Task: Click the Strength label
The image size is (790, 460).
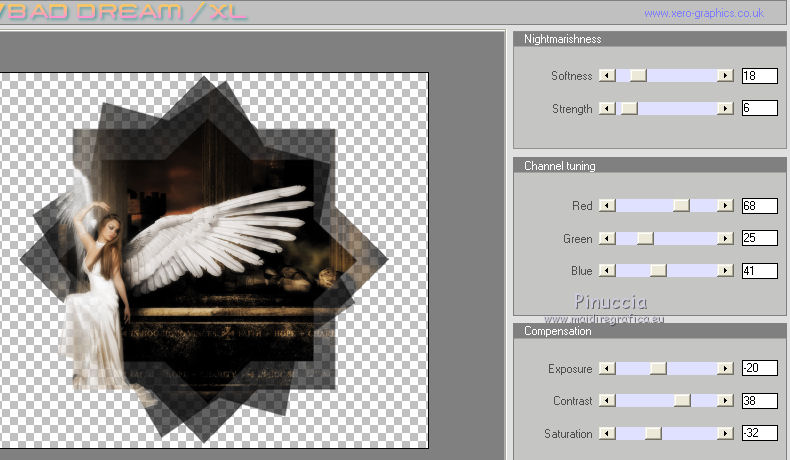Action: point(572,109)
